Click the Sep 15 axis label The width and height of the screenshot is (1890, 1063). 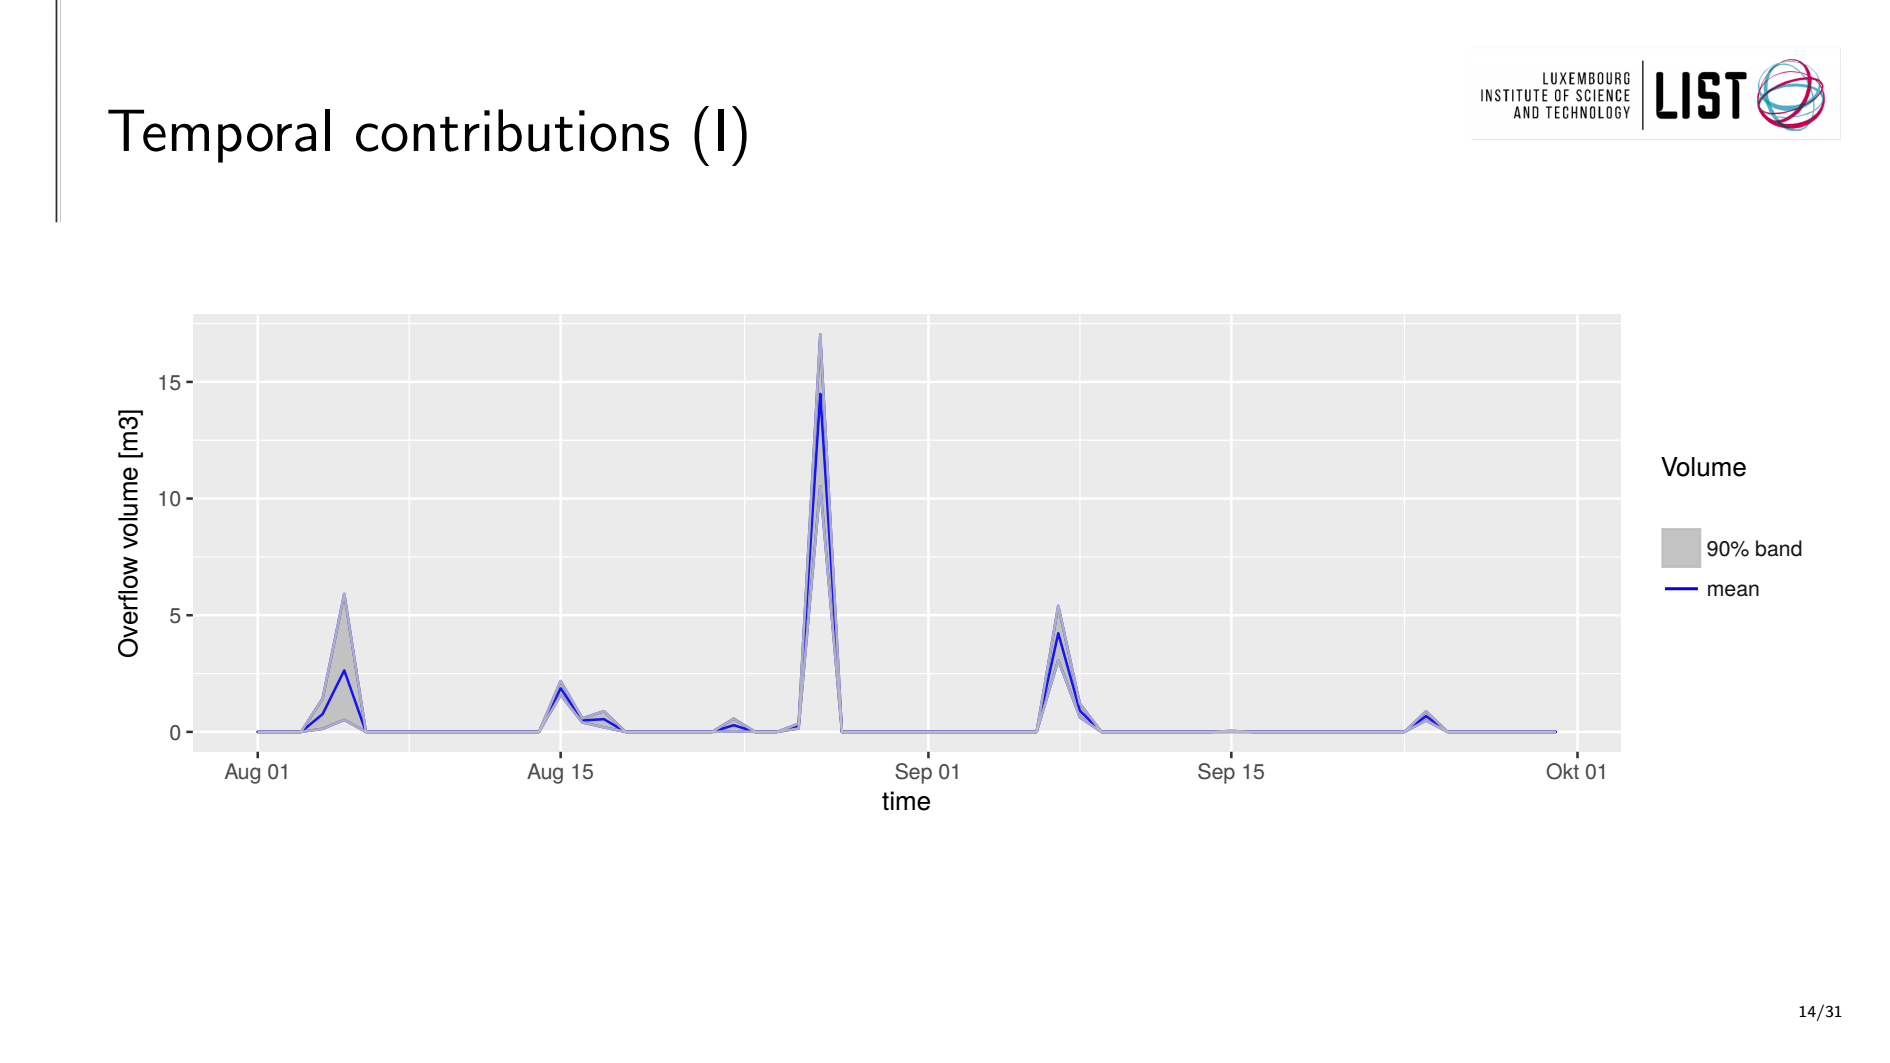1231,772
